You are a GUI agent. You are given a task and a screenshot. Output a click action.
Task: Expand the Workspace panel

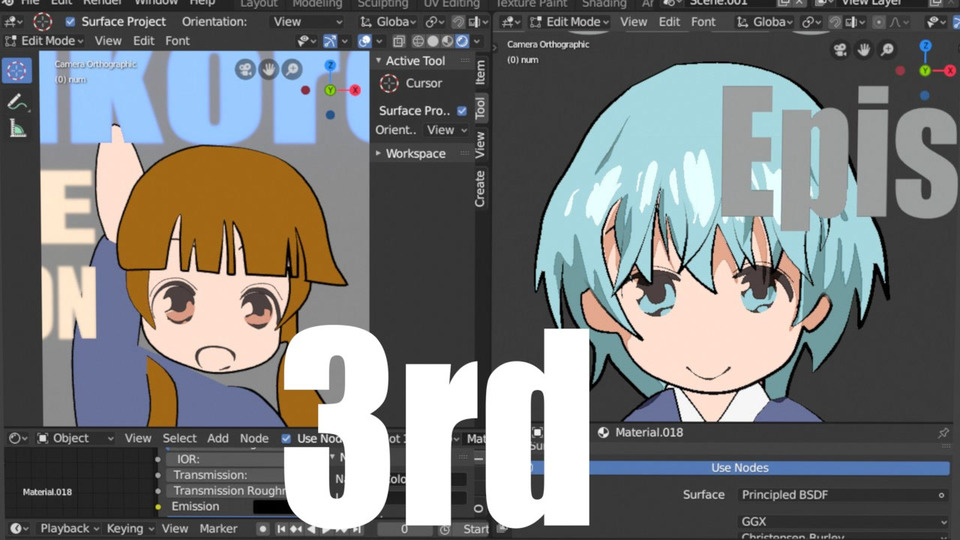[x=378, y=153]
